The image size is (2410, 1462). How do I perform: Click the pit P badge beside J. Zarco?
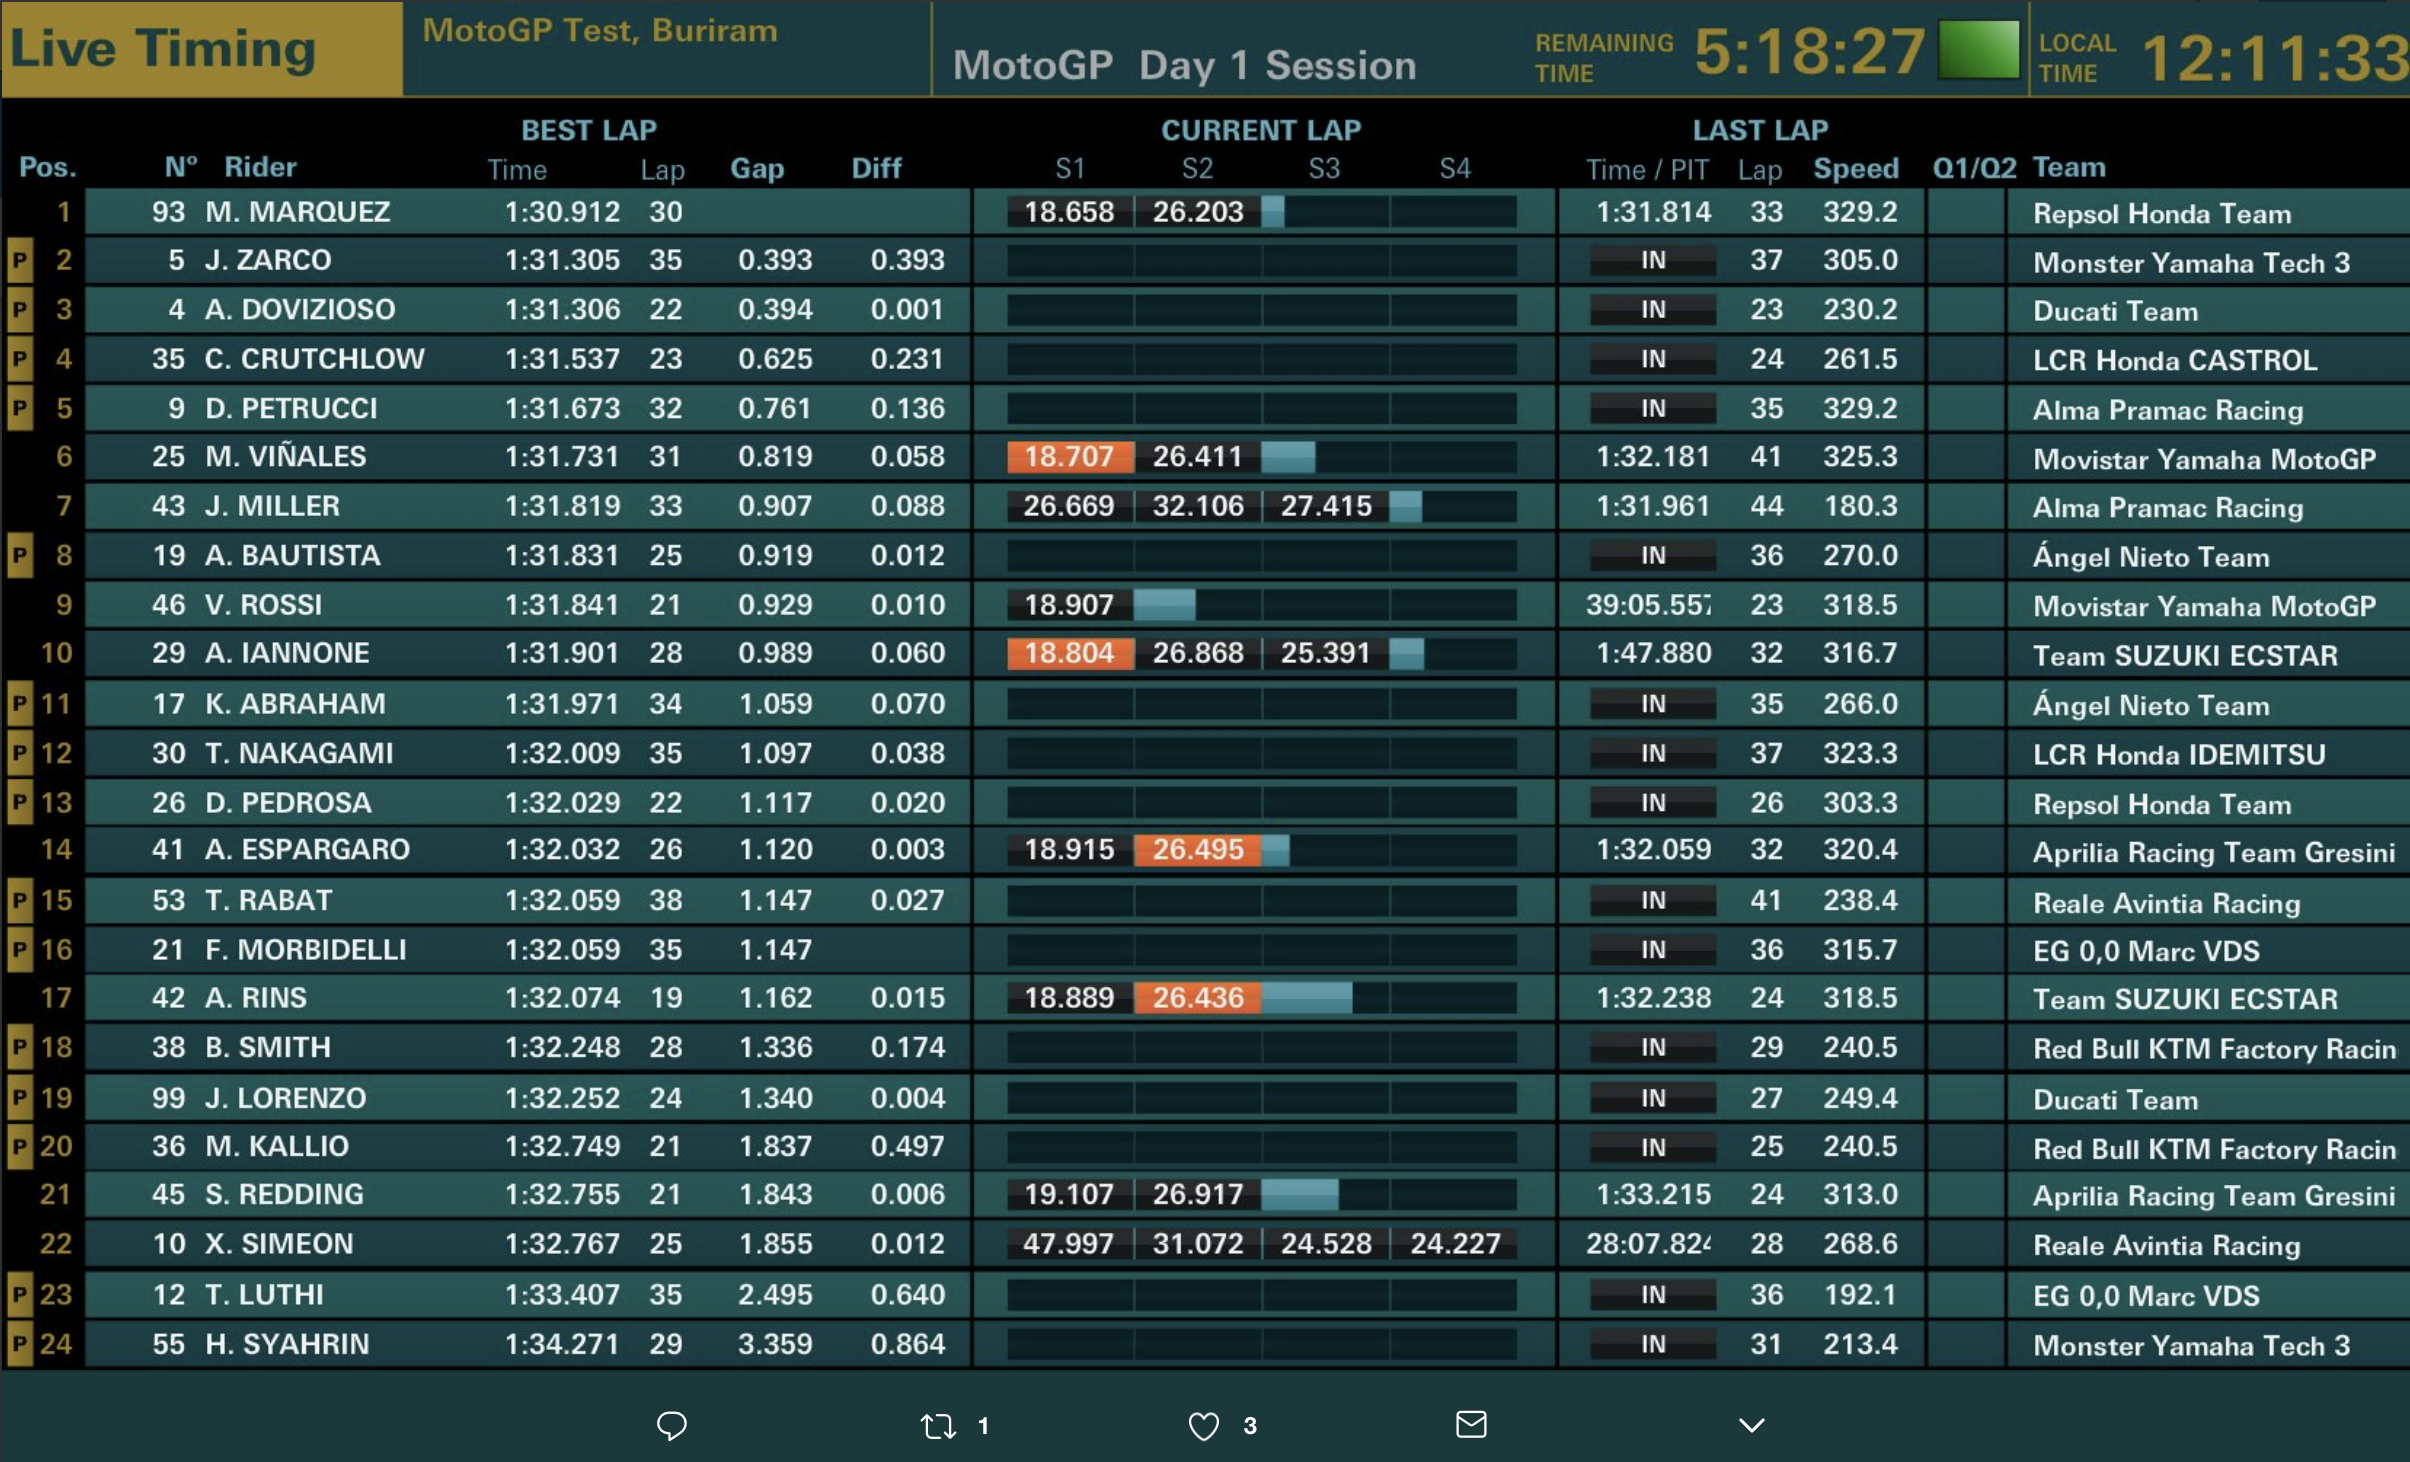(x=19, y=261)
